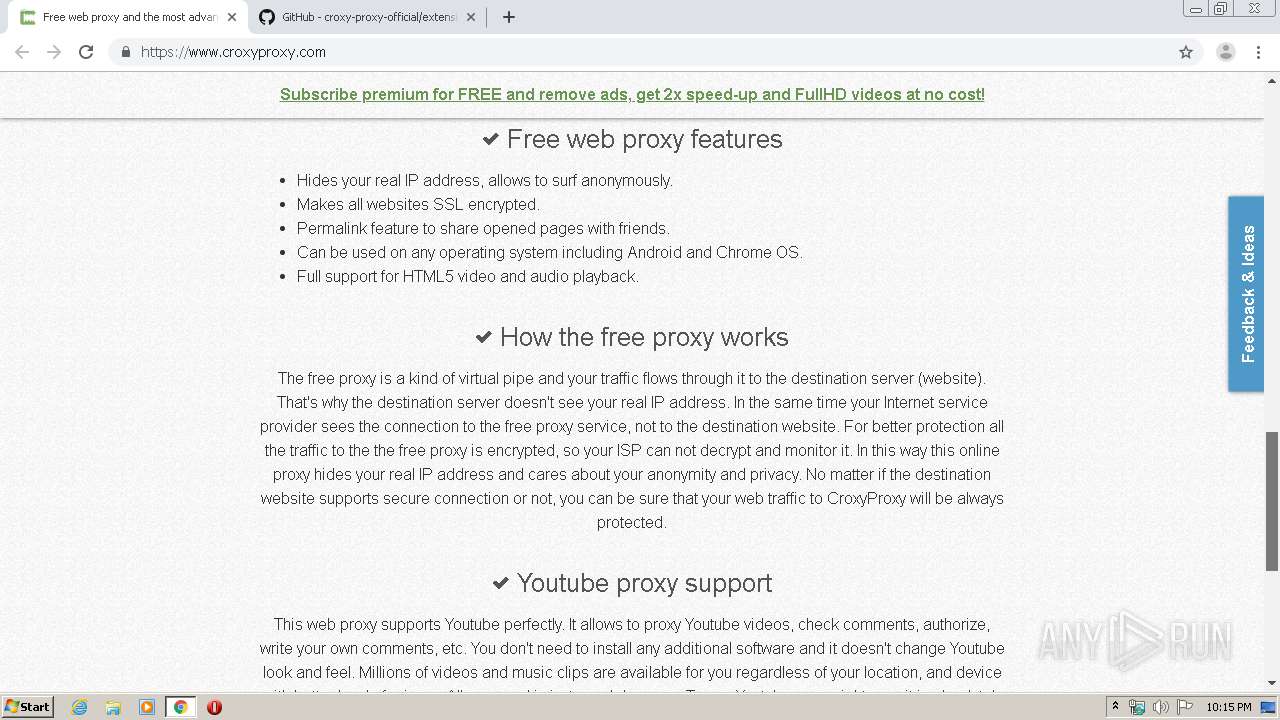
Task: Select Chrome taskbar button
Action: tap(181, 707)
